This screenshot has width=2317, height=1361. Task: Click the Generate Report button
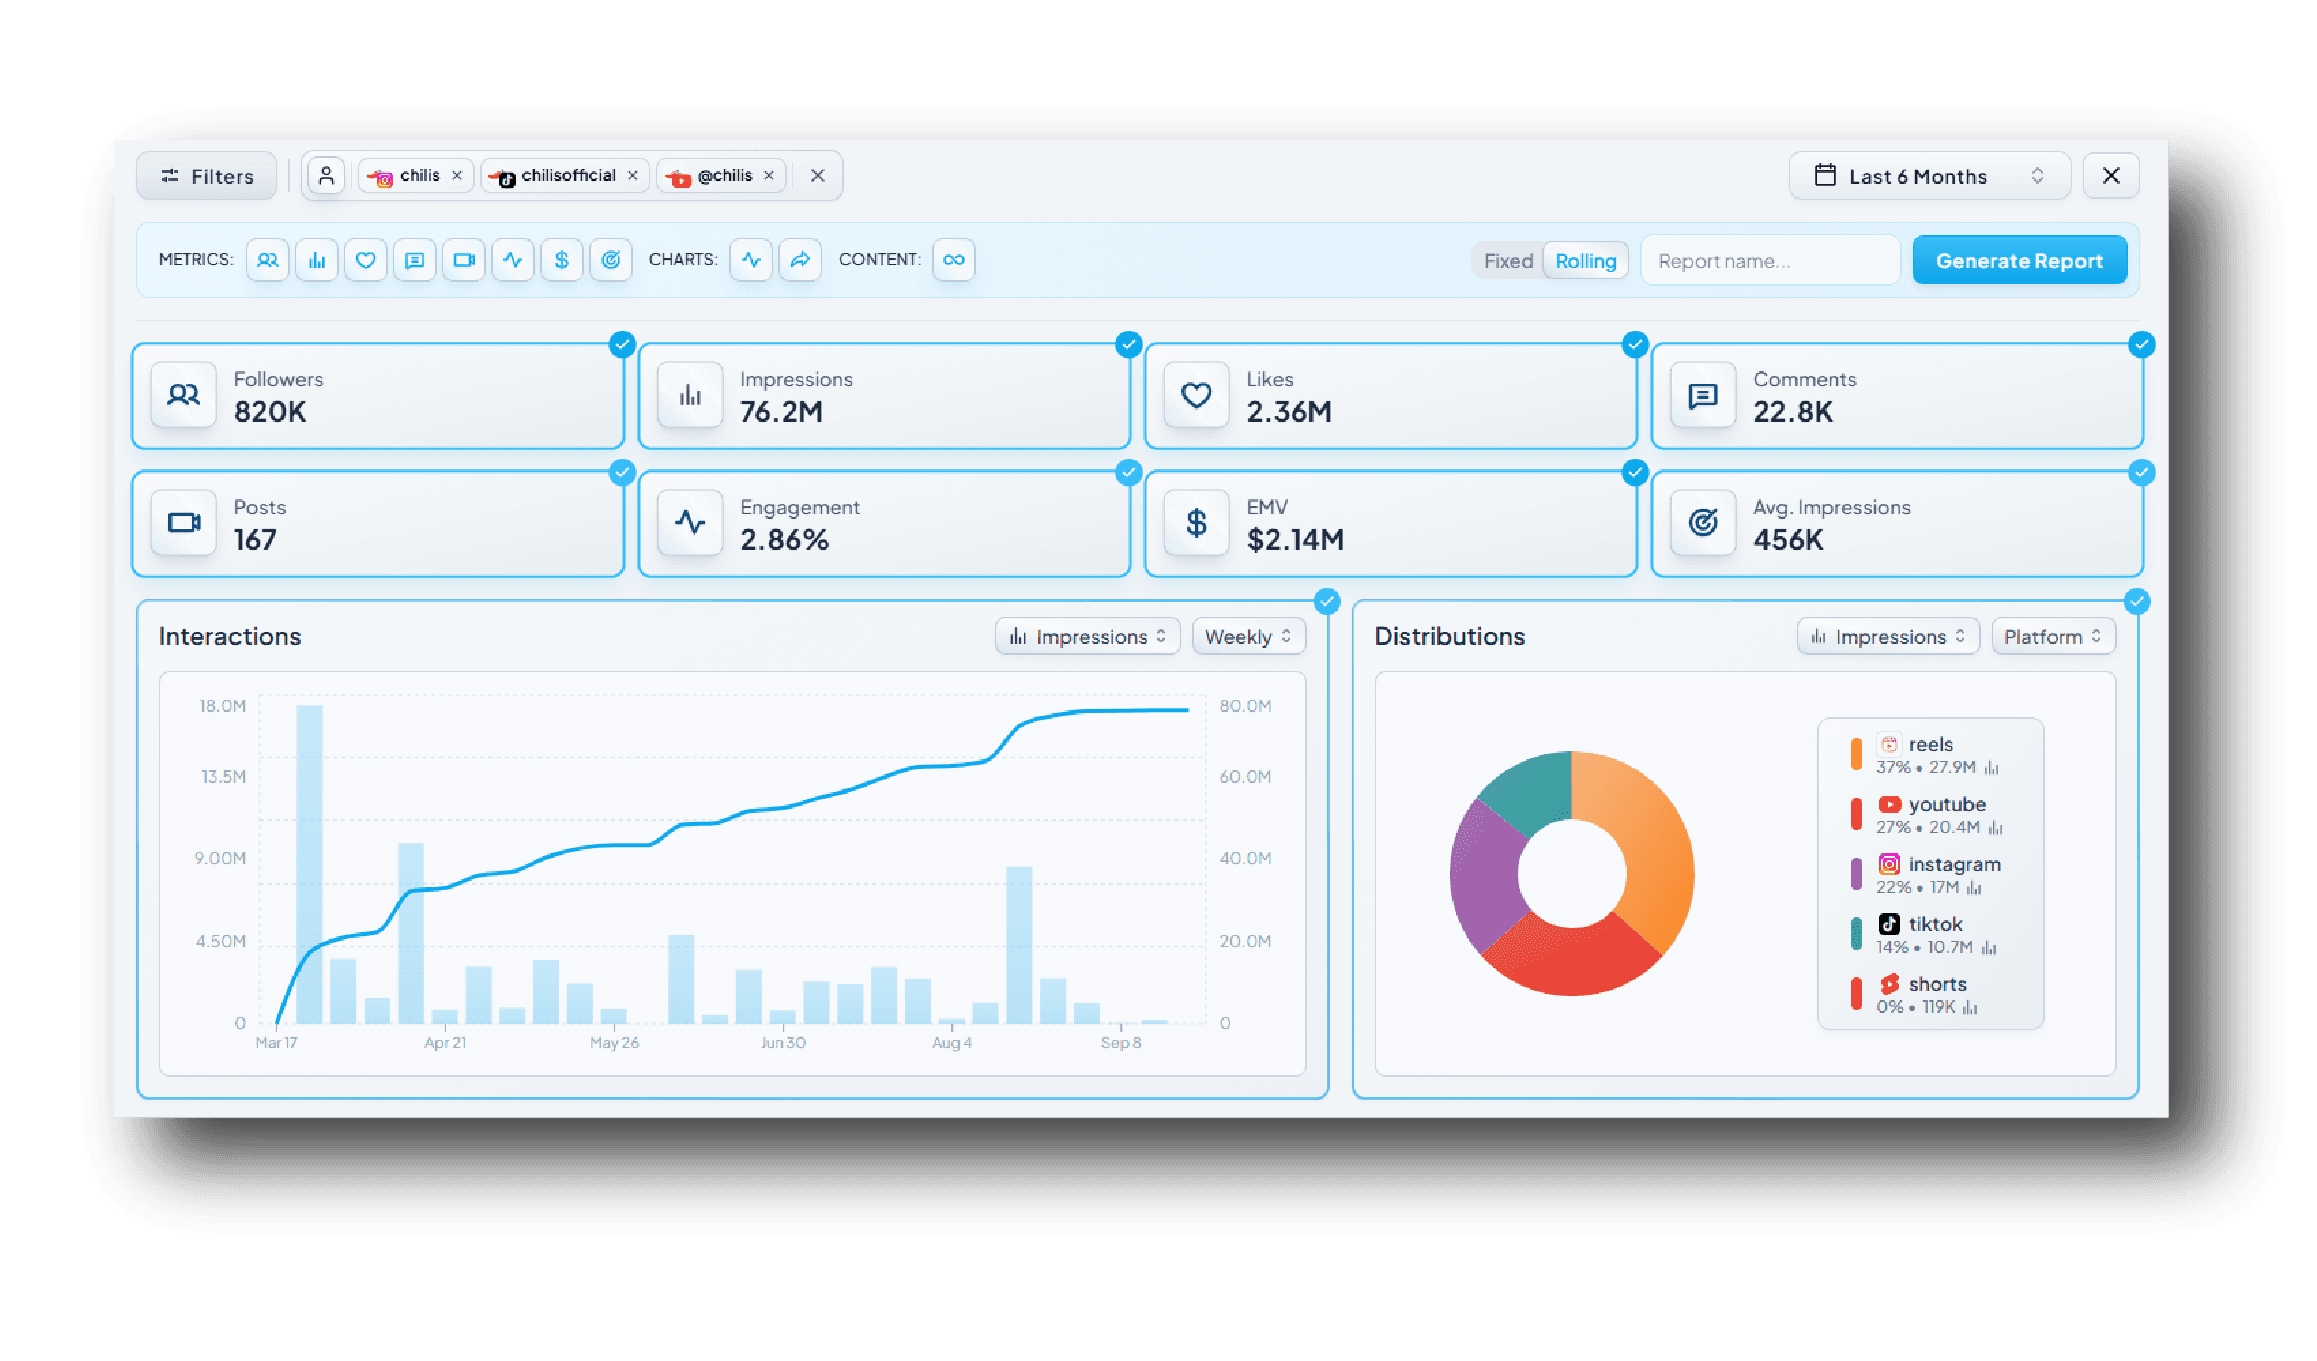(x=2019, y=260)
